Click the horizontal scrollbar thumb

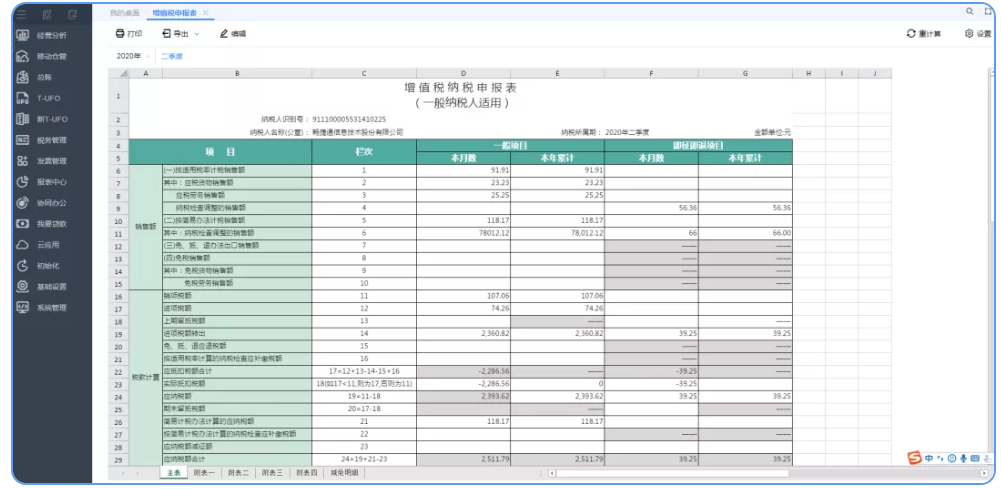click(673, 474)
